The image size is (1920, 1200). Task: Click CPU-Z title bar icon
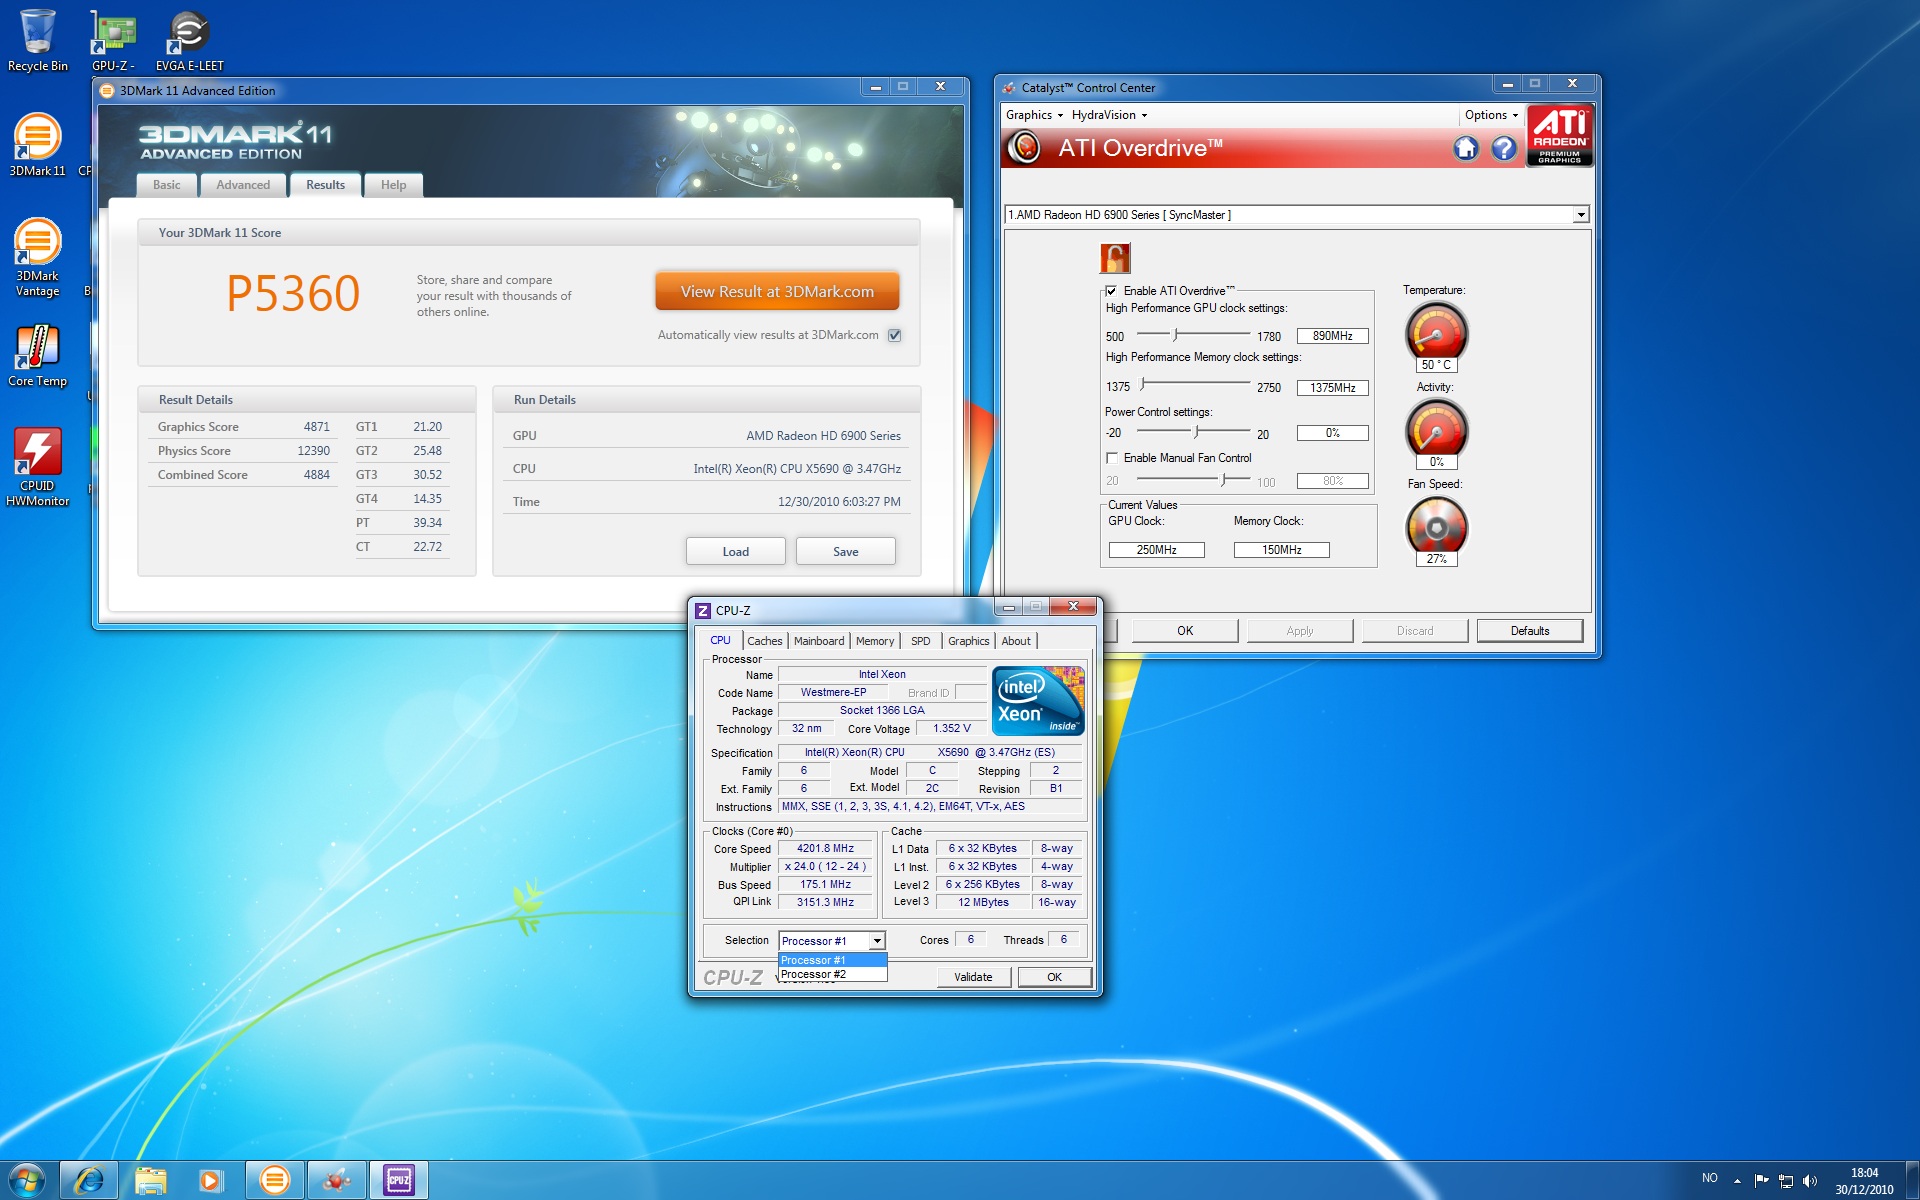click(x=703, y=610)
